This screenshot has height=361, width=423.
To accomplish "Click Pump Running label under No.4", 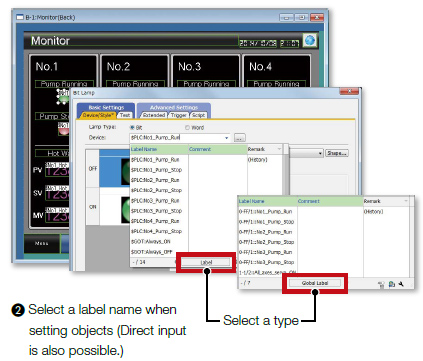I will (276, 84).
